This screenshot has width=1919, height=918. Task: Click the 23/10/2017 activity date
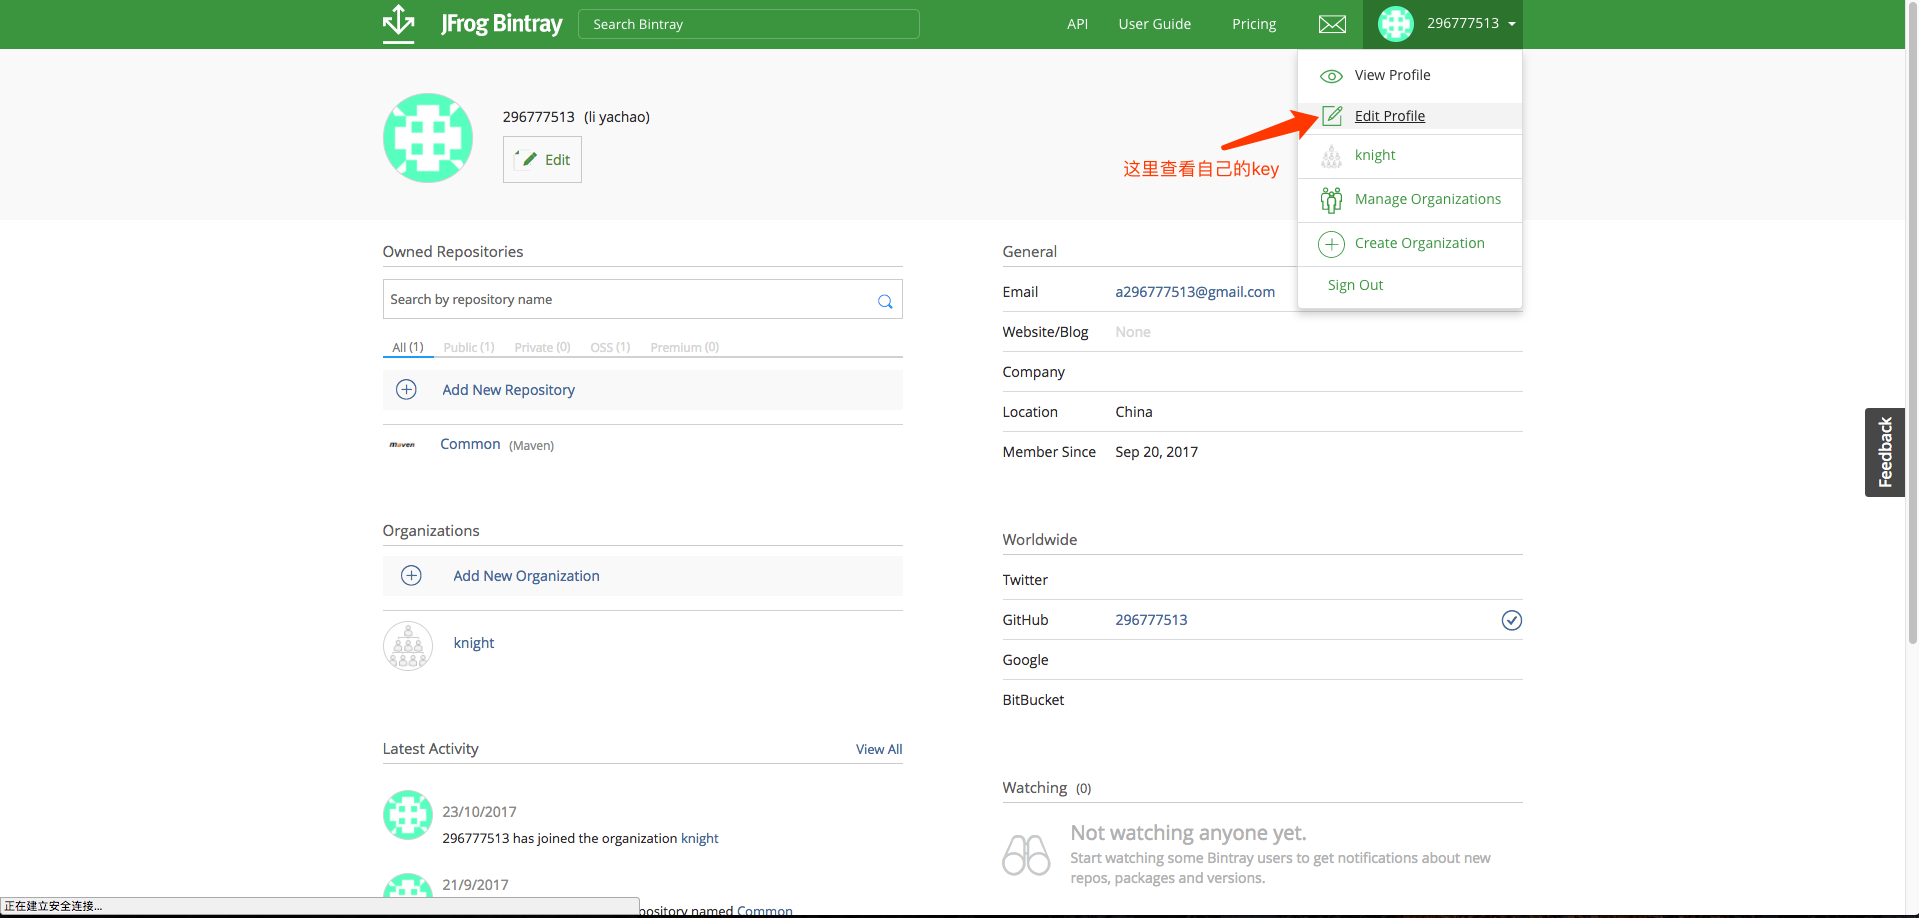coord(479,812)
